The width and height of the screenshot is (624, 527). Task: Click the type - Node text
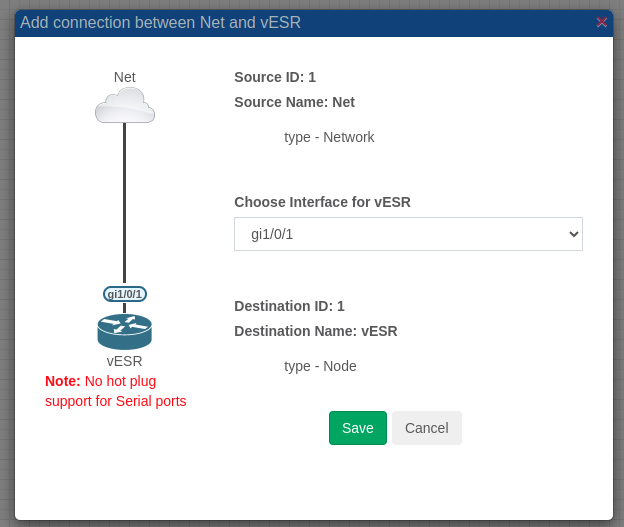[320, 366]
